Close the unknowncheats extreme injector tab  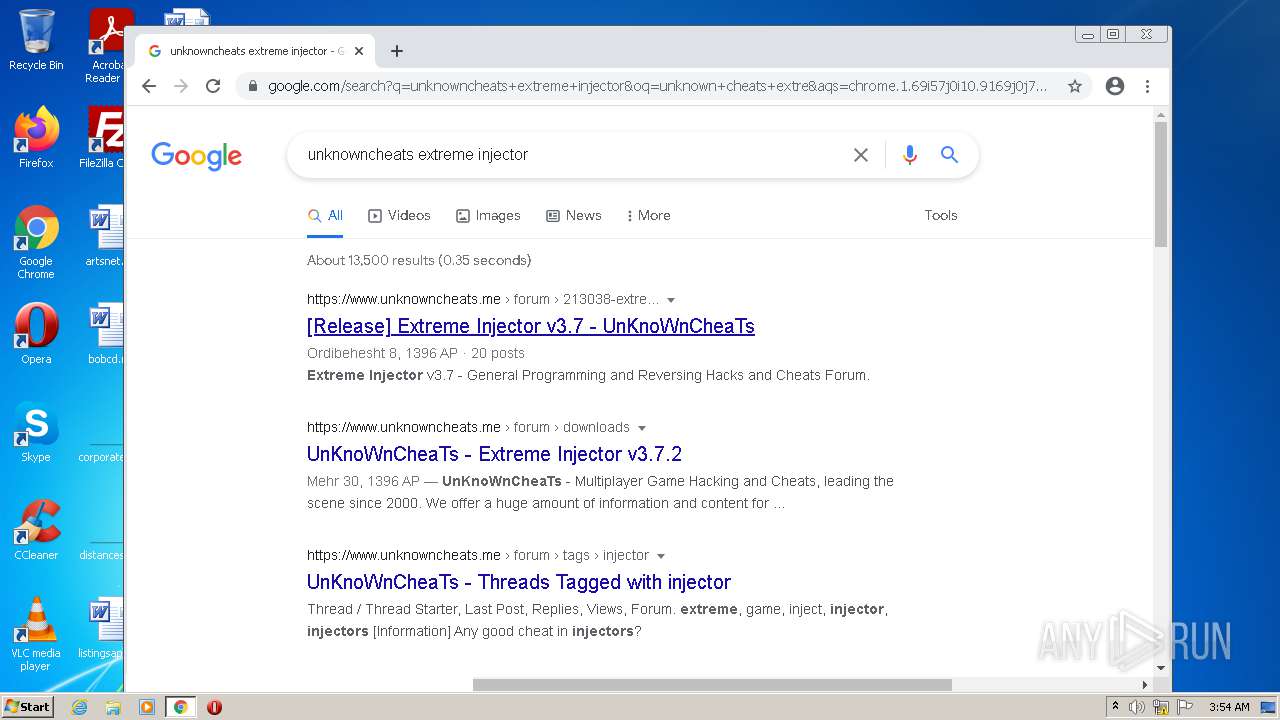(x=359, y=51)
